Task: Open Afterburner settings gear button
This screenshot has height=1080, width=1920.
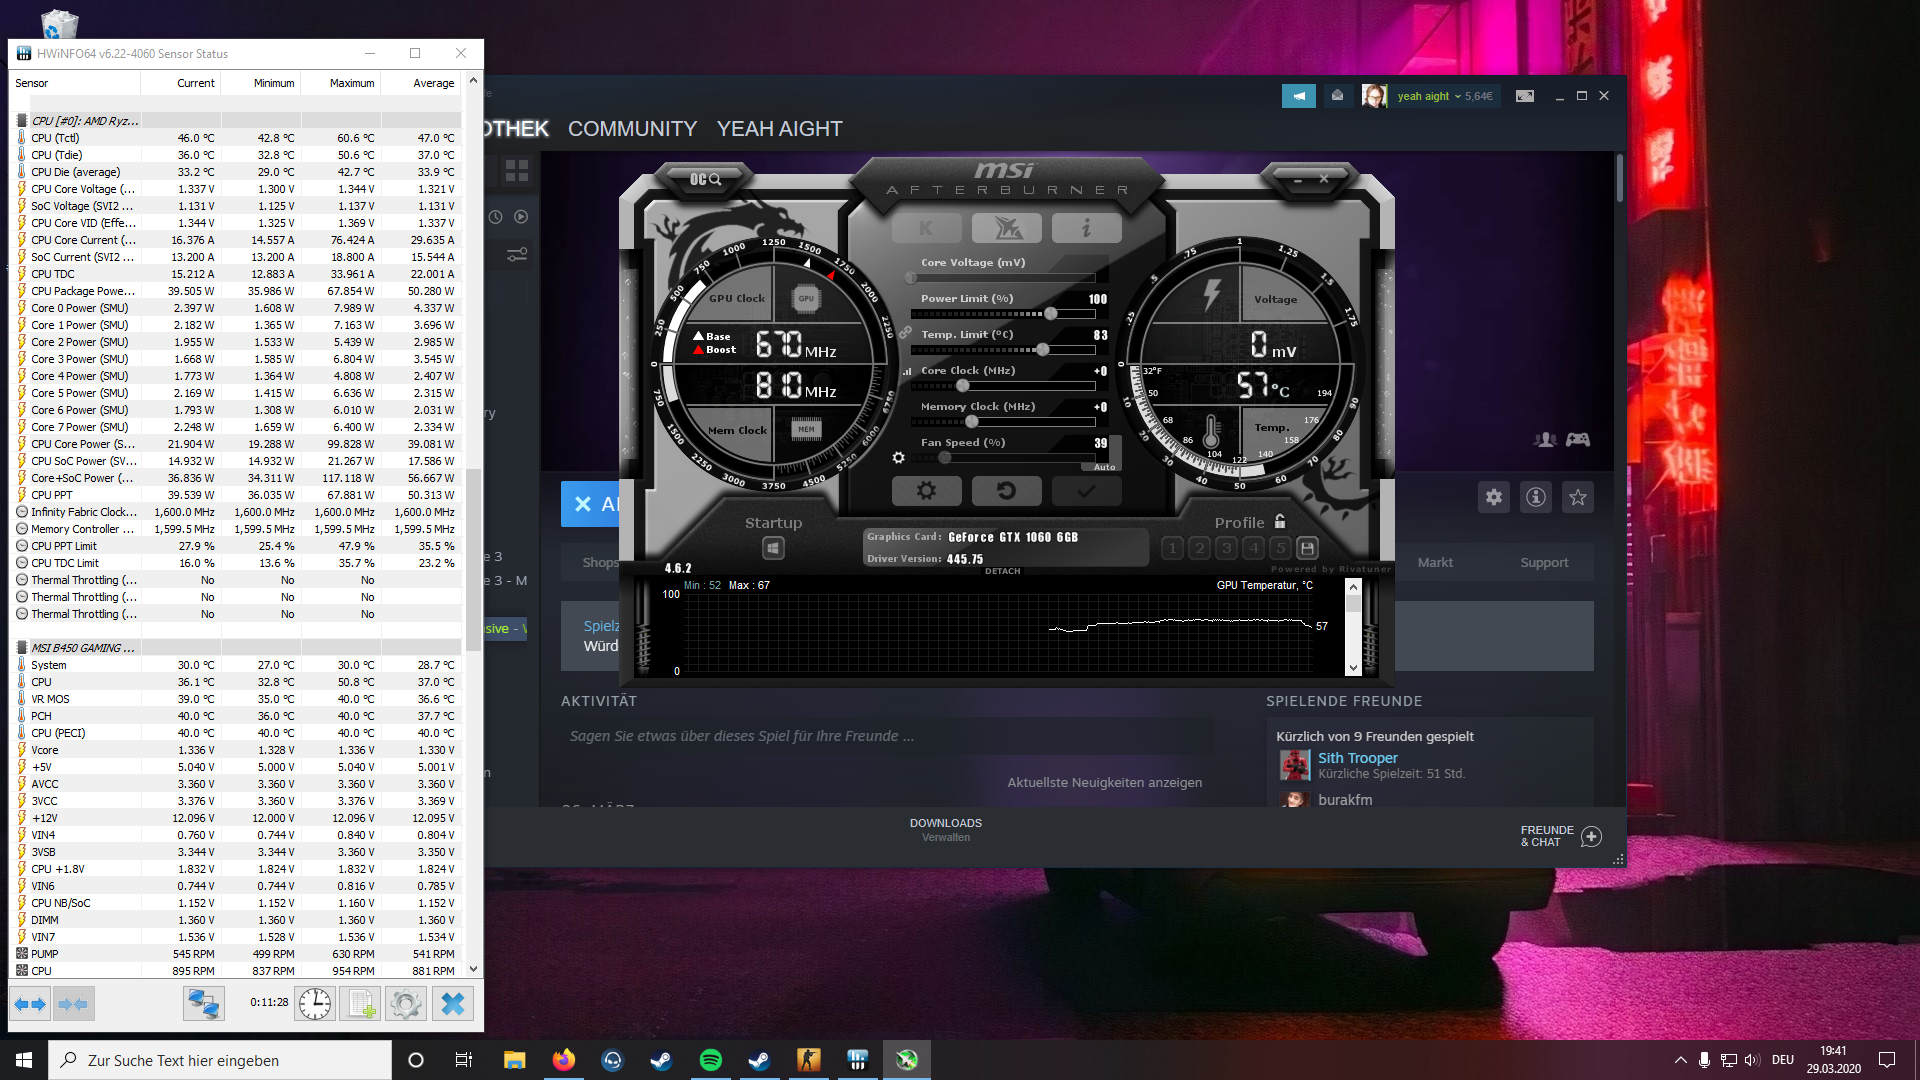Action: tap(926, 491)
